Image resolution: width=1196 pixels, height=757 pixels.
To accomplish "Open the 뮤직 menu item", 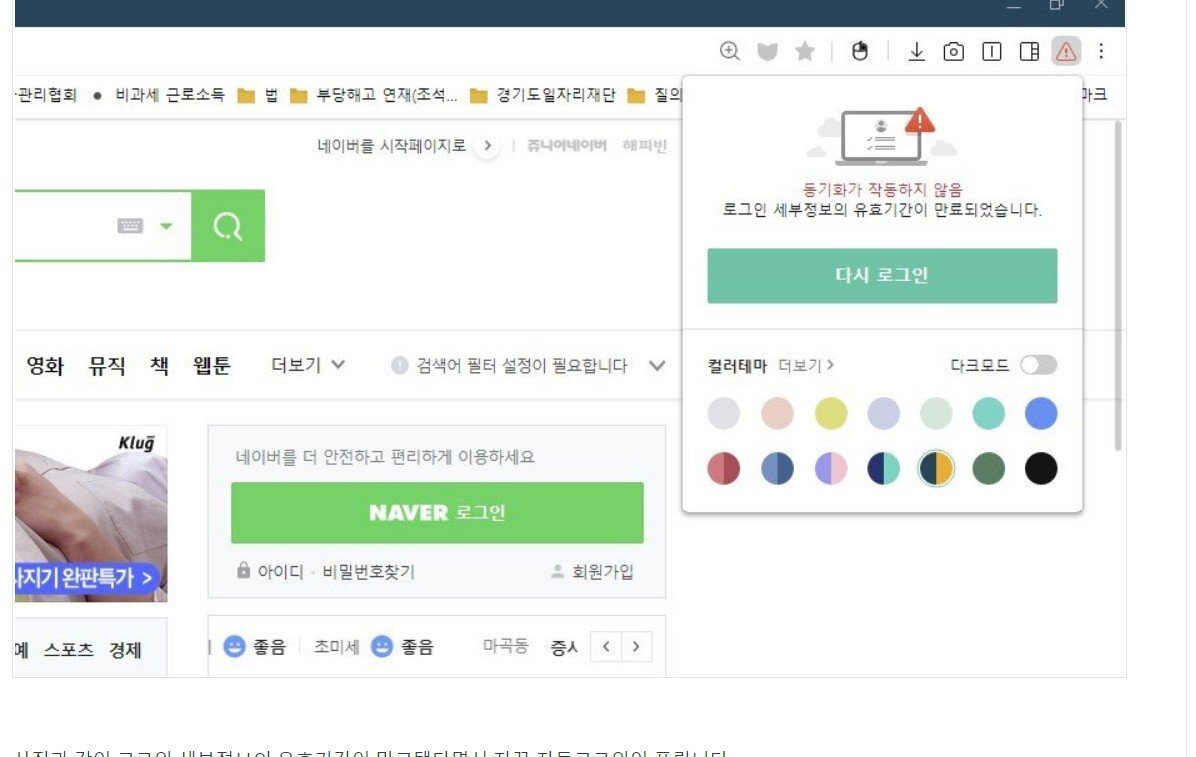I will point(107,366).
